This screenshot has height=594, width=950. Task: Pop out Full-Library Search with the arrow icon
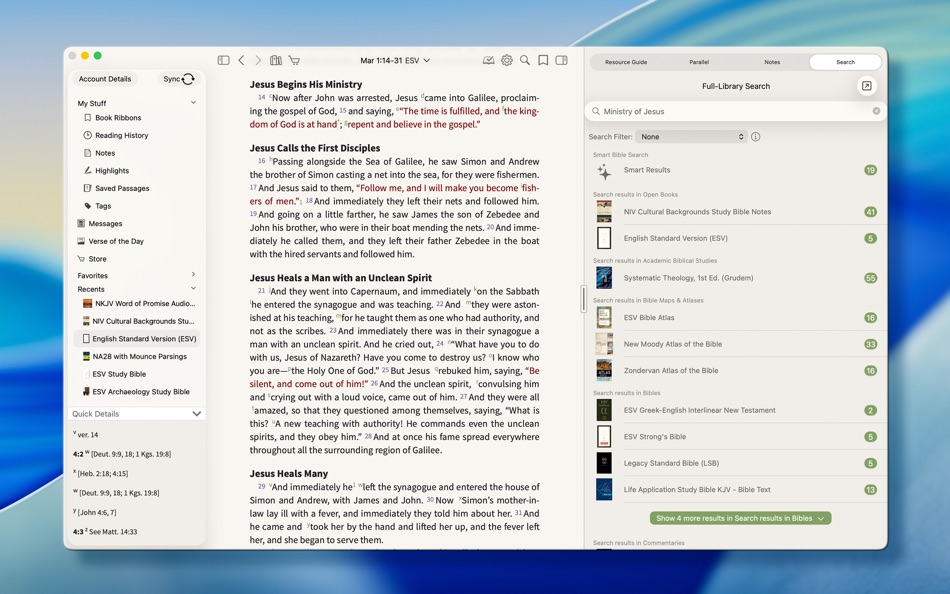tap(866, 85)
